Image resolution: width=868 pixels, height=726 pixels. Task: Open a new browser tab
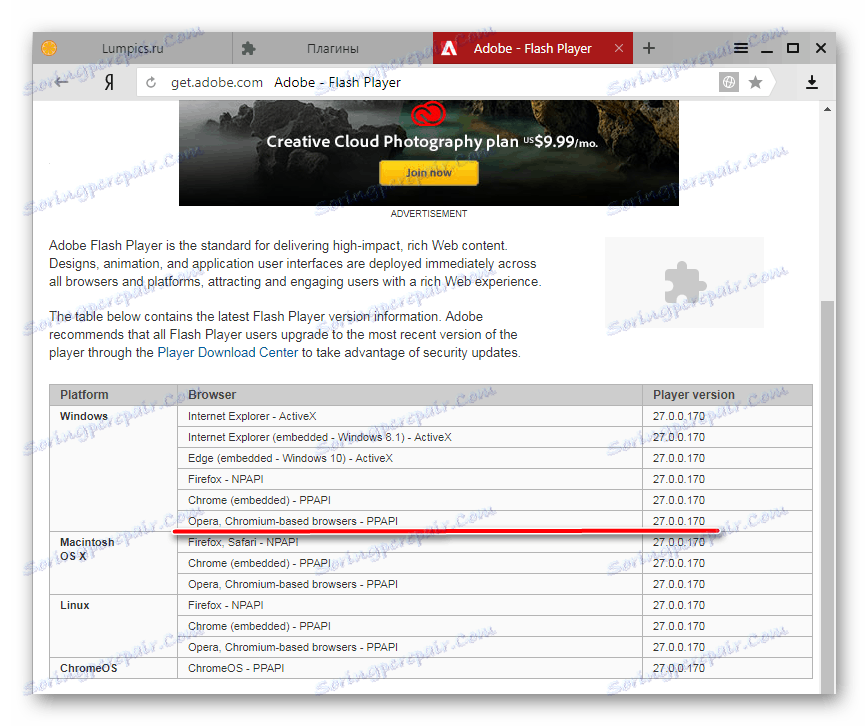pyautogui.click(x=649, y=49)
